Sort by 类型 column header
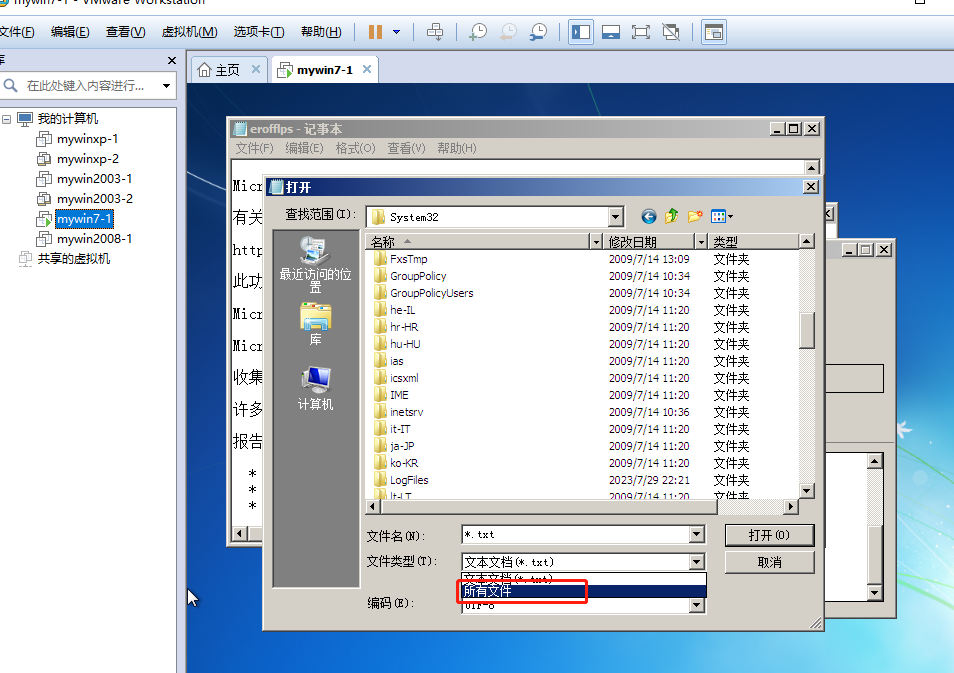Viewport: 954px width, 673px height. [x=753, y=242]
